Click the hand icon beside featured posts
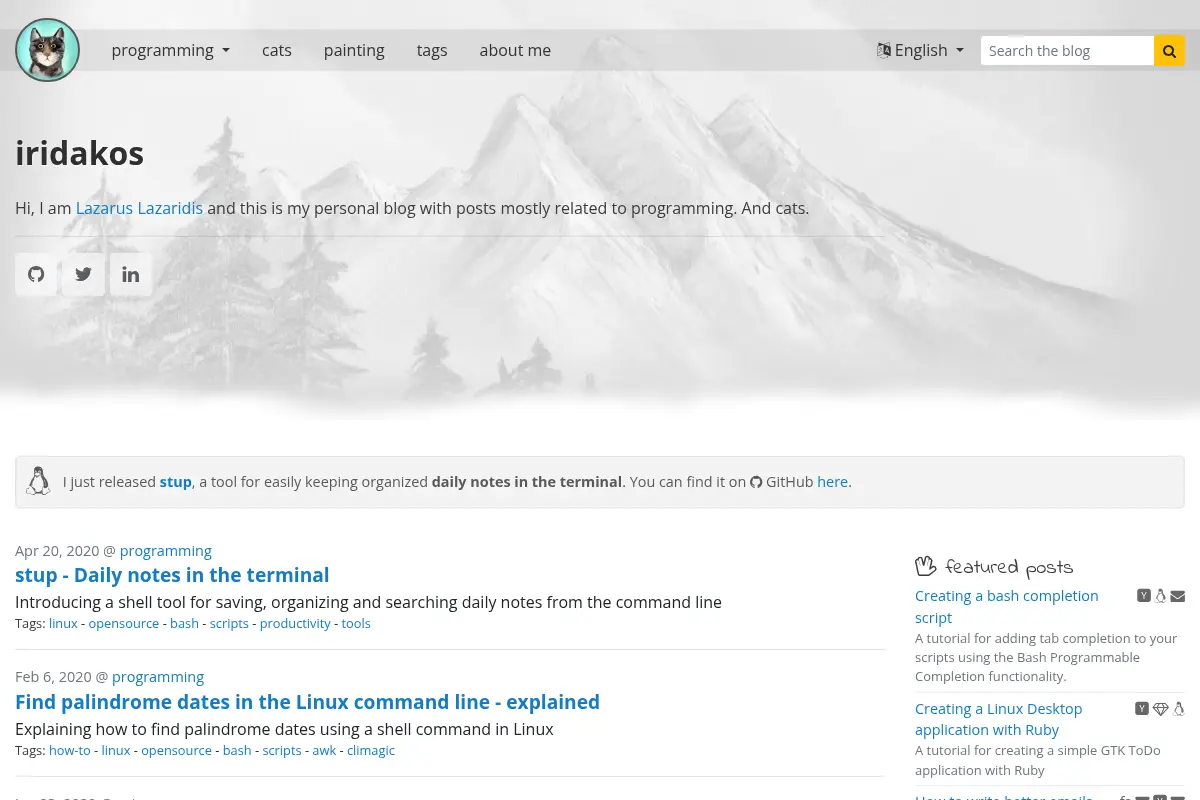 pyautogui.click(x=926, y=566)
